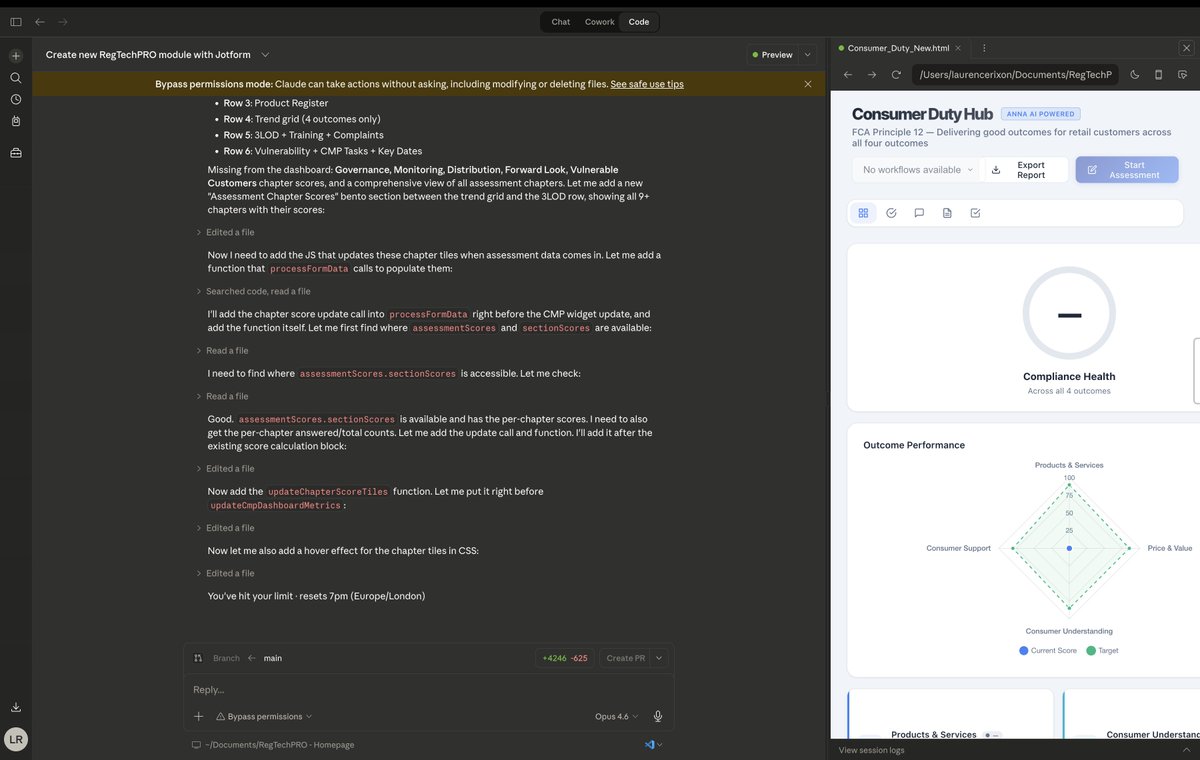Toggle the left sidebar panel icon
Viewport: 1200px width, 760px height.
point(15,21)
